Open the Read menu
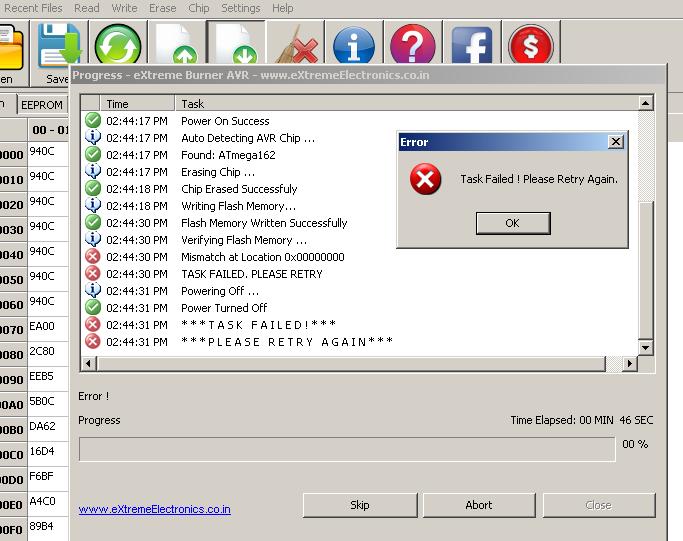The width and height of the screenshot is (683, 541). tap(87, 8)
